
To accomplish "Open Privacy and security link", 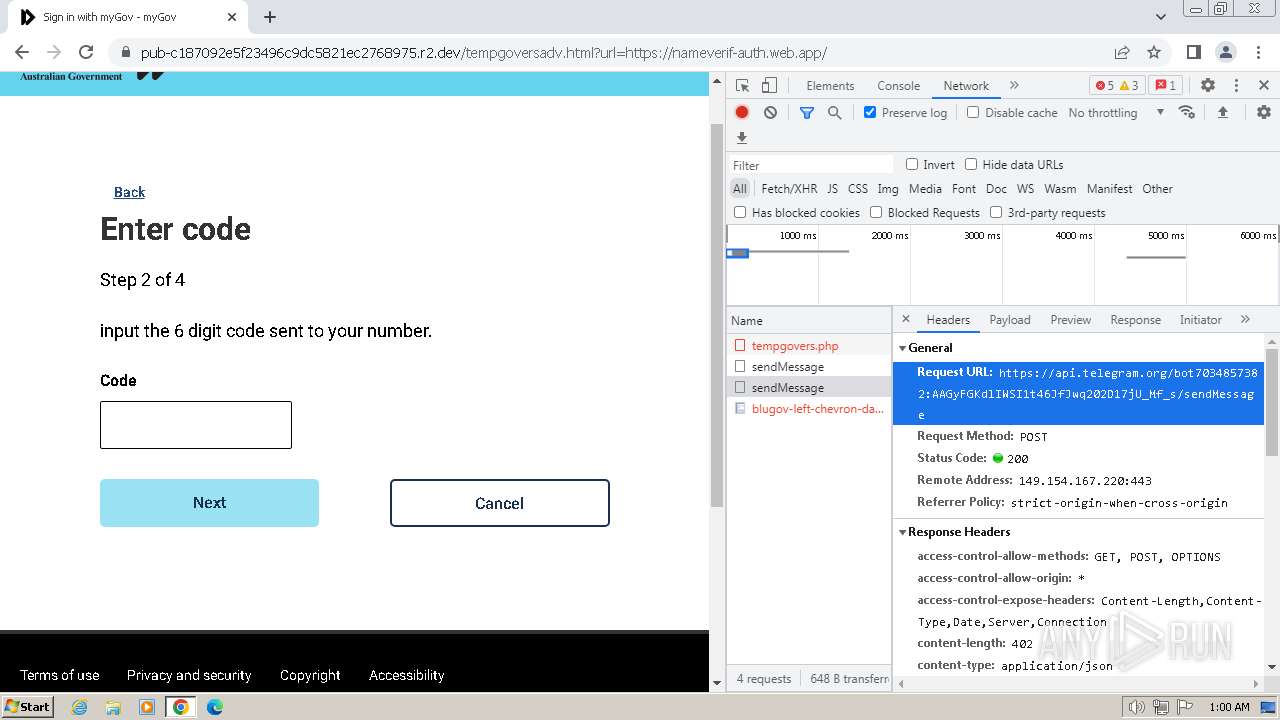I will 189,675.
